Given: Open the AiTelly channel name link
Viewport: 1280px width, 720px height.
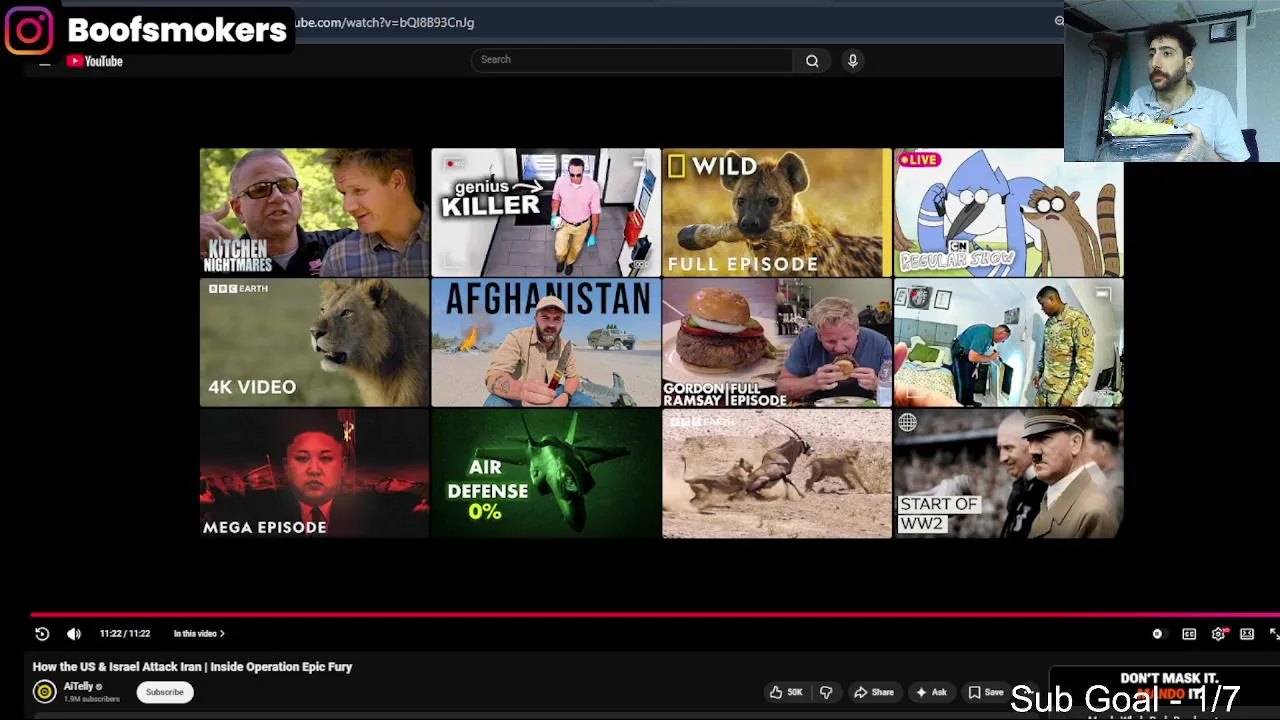Looking at the screenshot, I should tap(79, 686).
